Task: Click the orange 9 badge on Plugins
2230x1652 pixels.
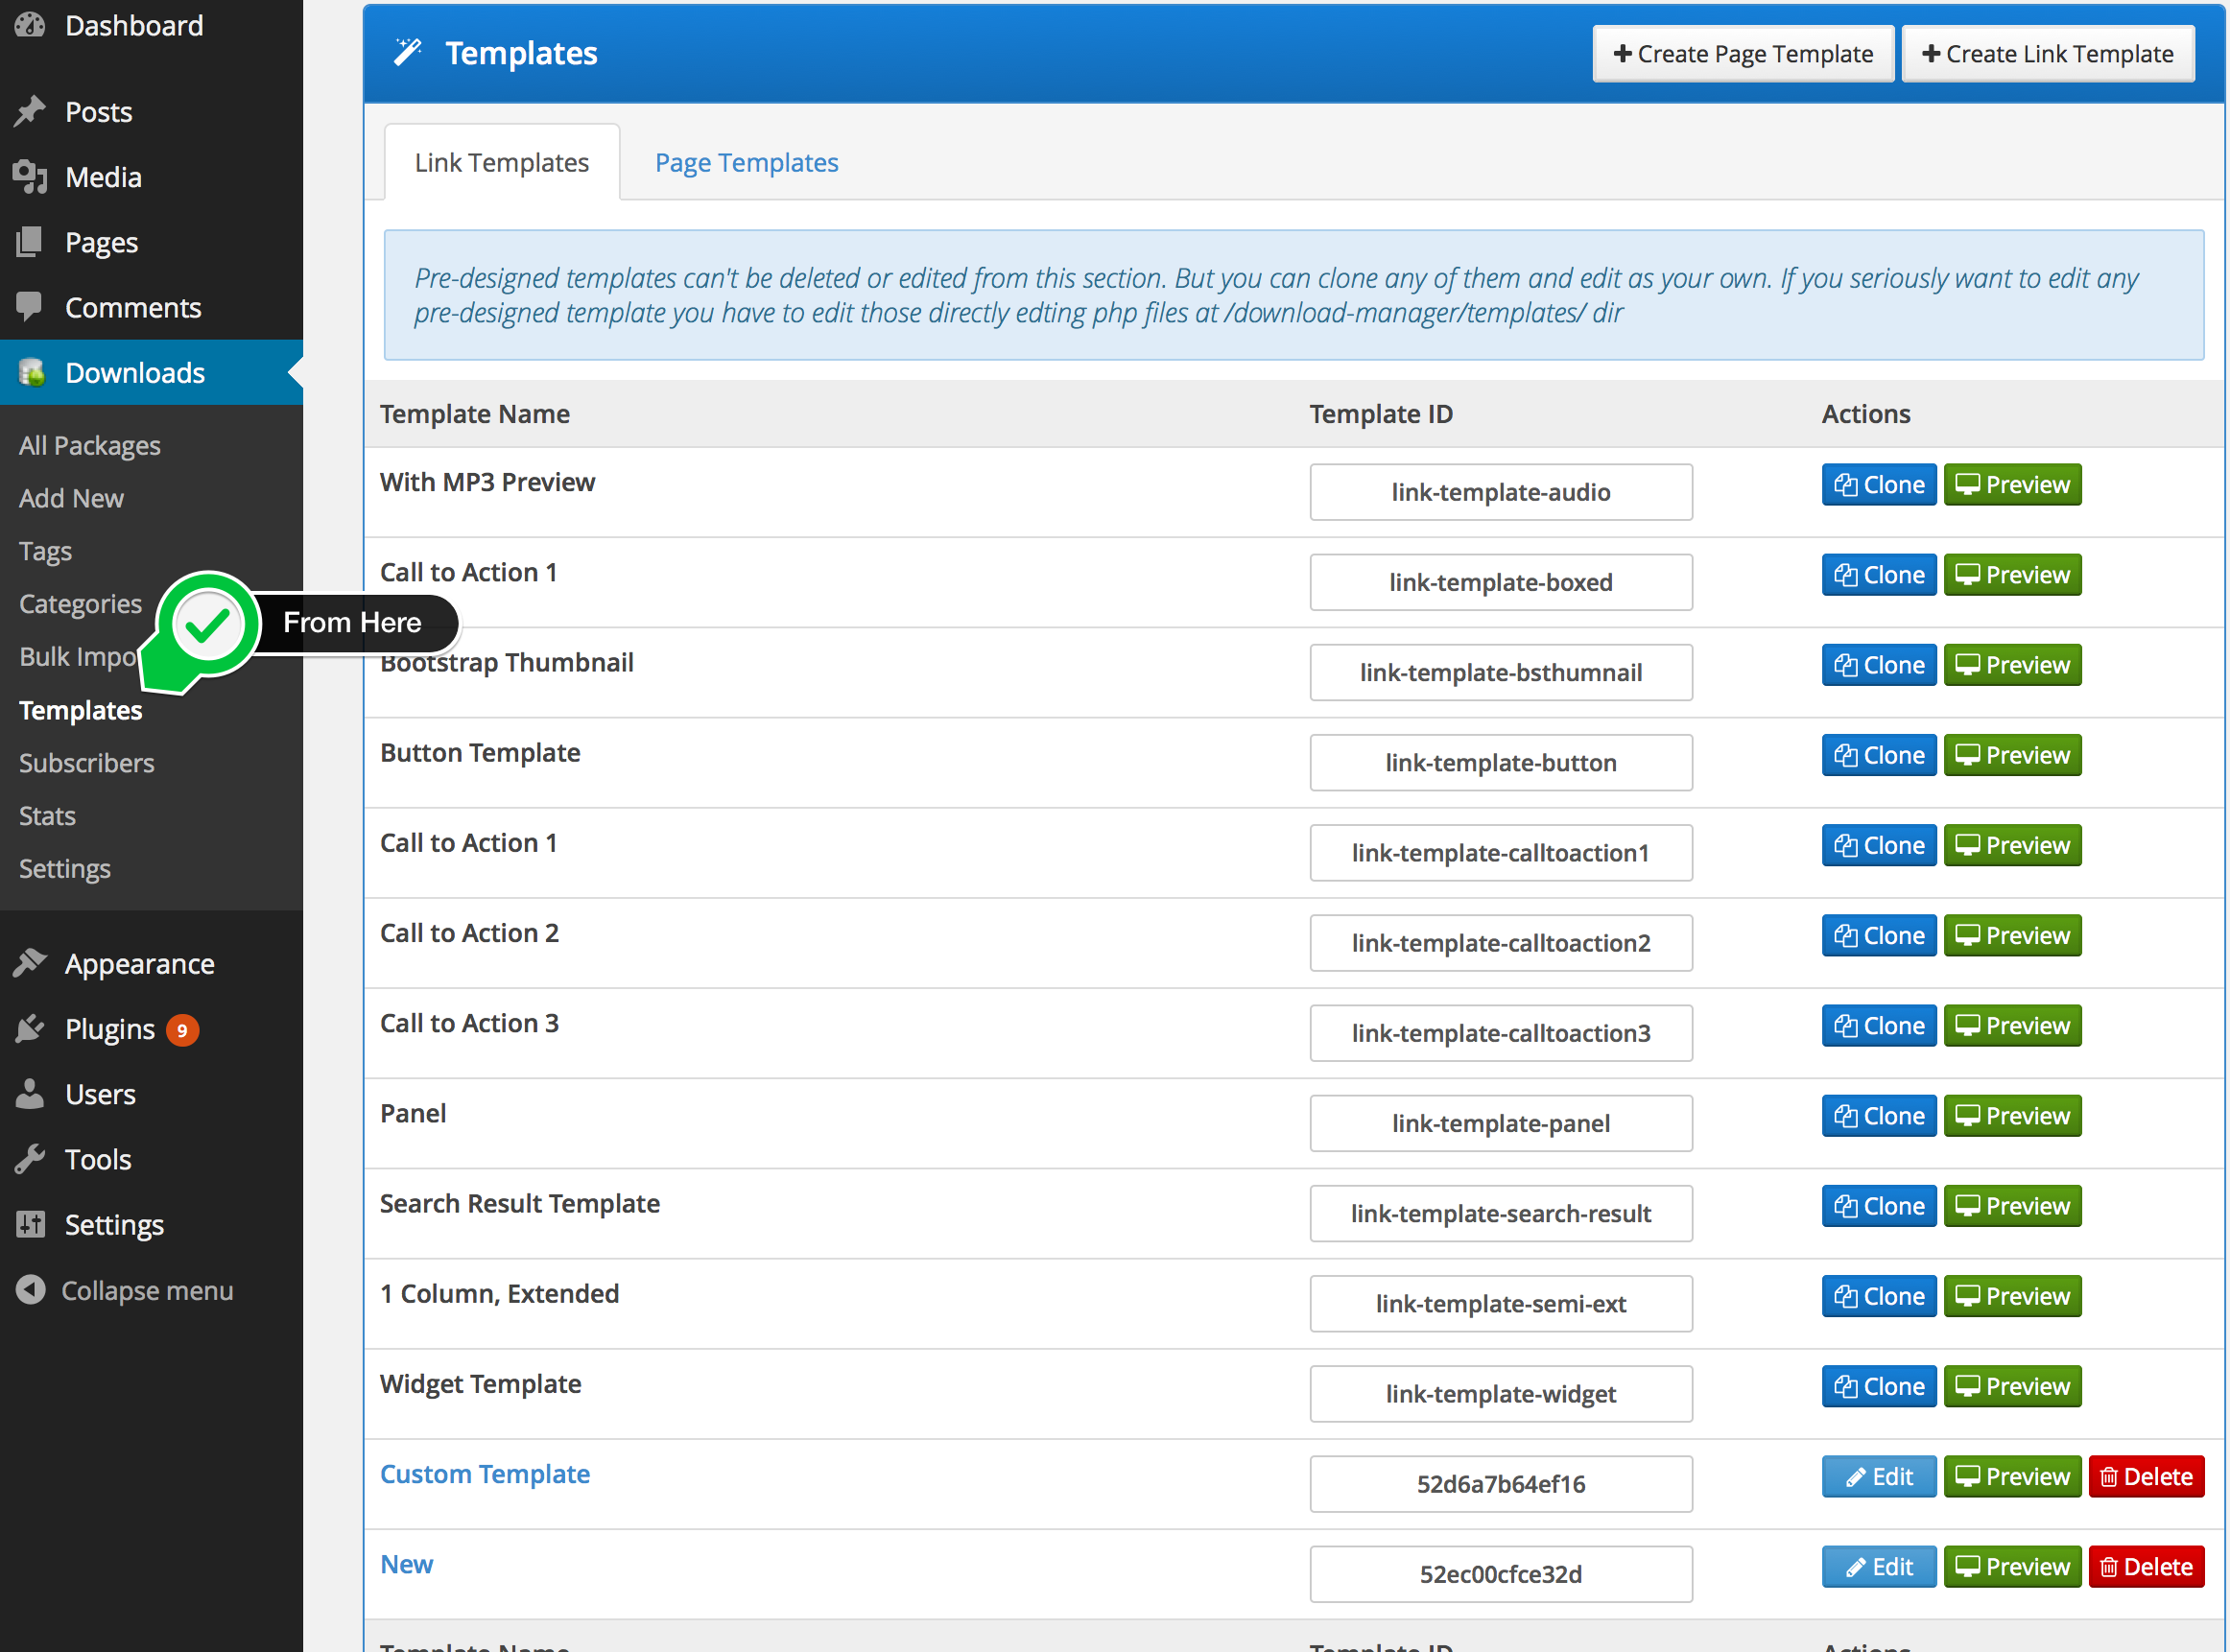Action: [x=182, y=1029]
